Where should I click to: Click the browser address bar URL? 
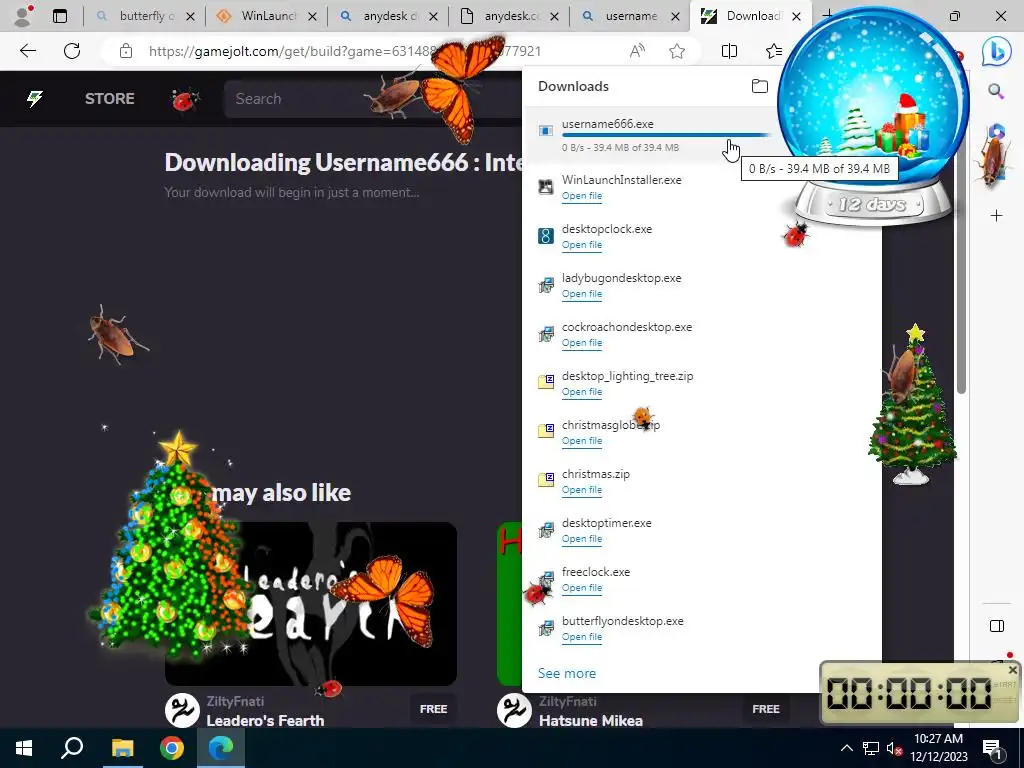coord(344,51)
